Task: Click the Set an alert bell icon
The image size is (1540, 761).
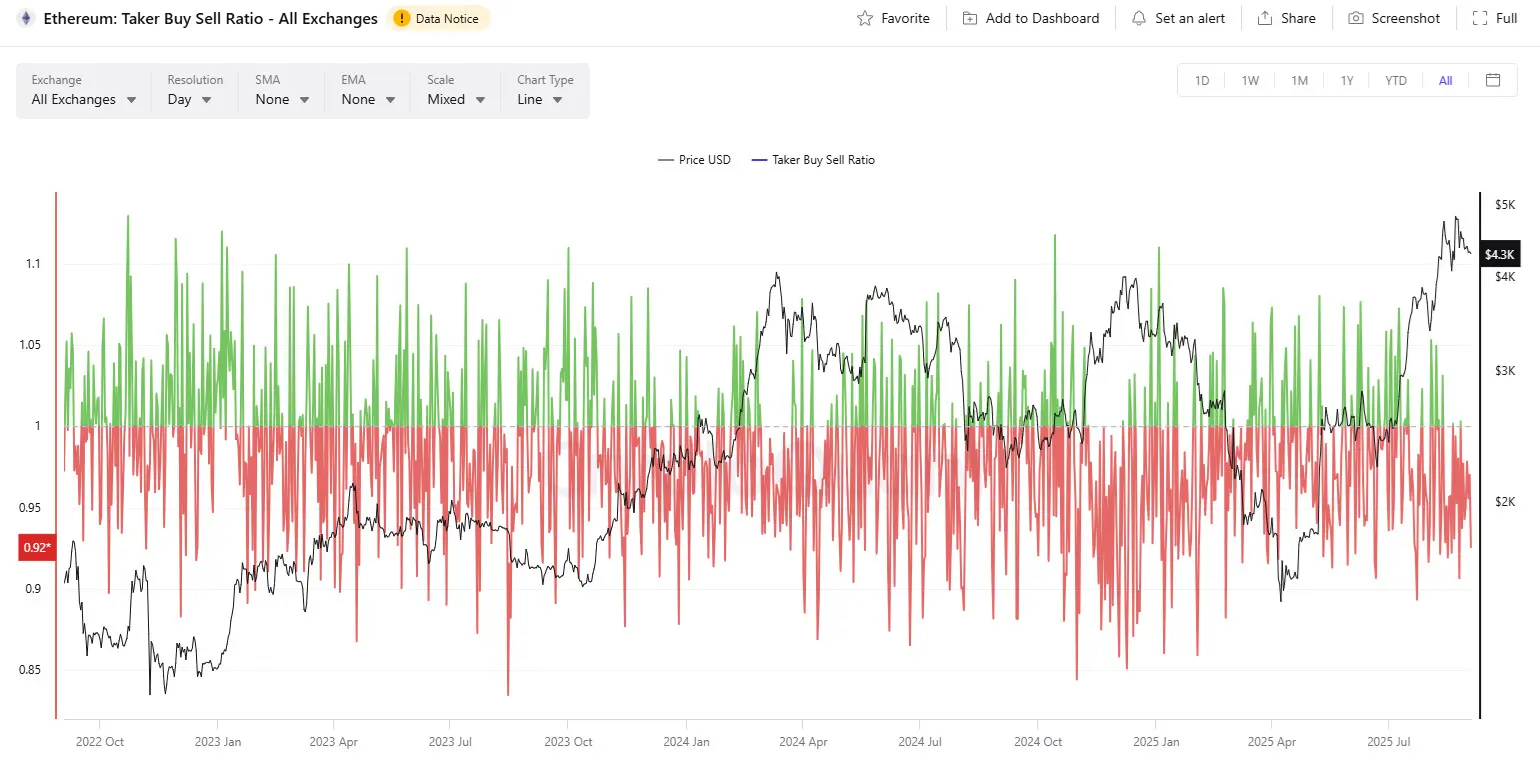Action: (1138, 18)
